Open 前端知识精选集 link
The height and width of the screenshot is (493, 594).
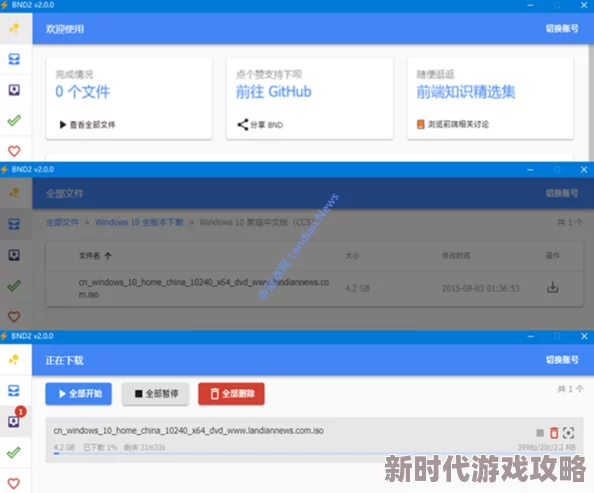point(466,92)
